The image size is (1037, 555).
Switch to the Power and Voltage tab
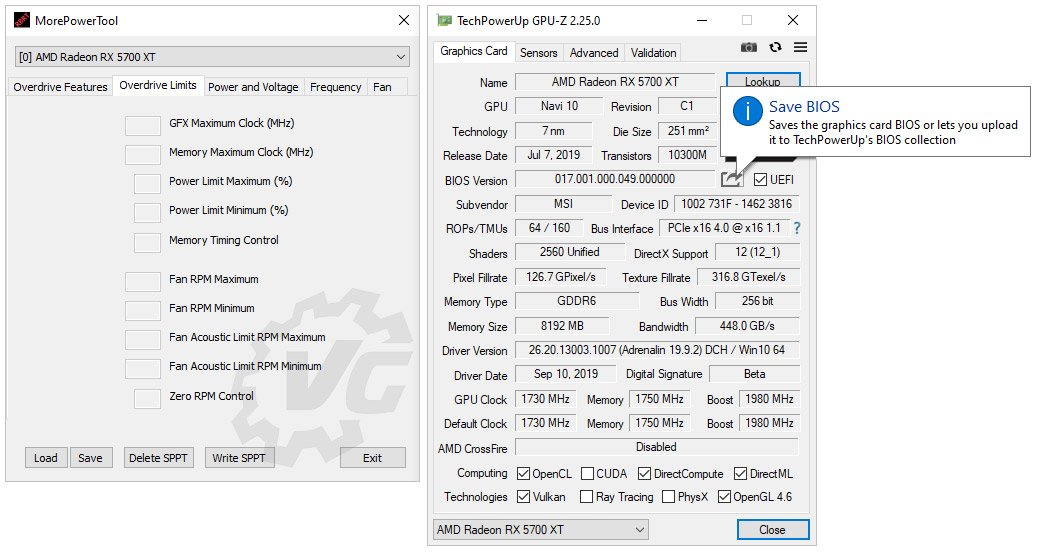253,87
